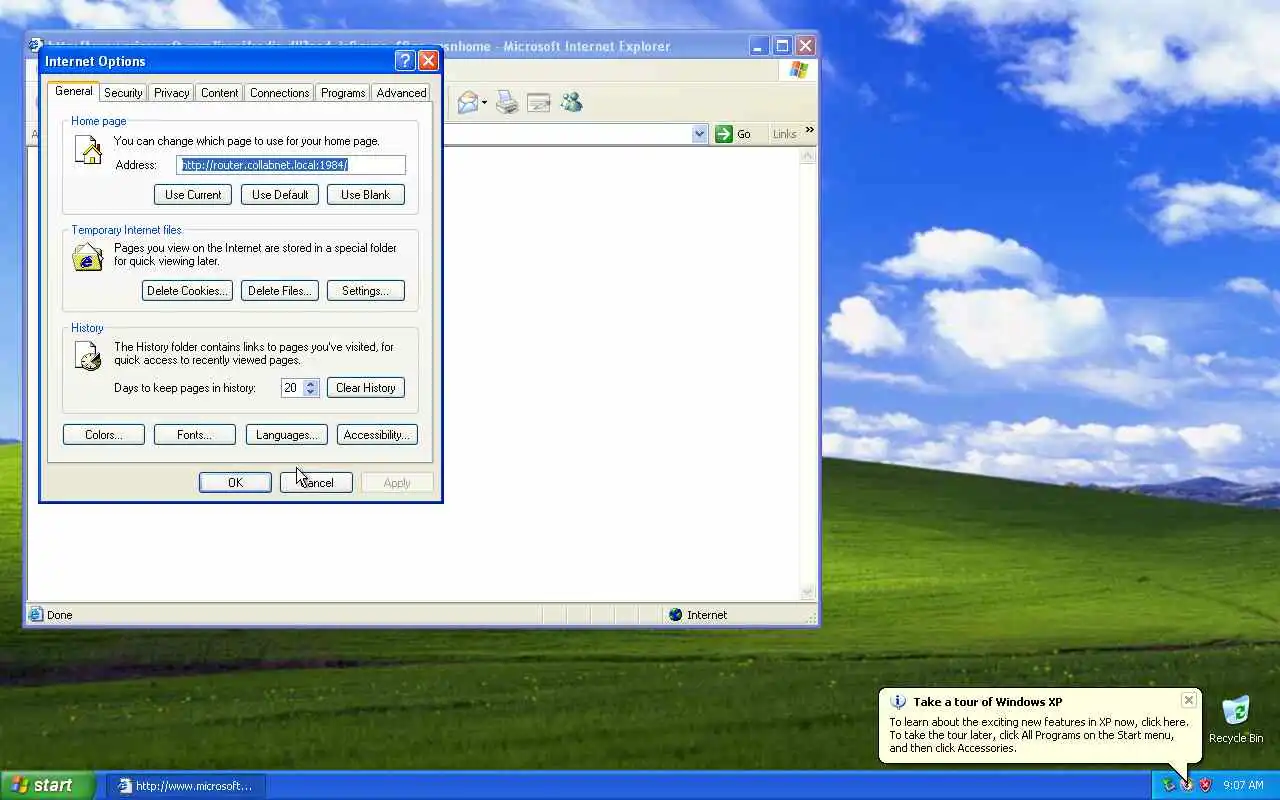Click the microsoft.com taskbar button
1280x800 pixels.
pyautogui.click(x=185, y=786)
